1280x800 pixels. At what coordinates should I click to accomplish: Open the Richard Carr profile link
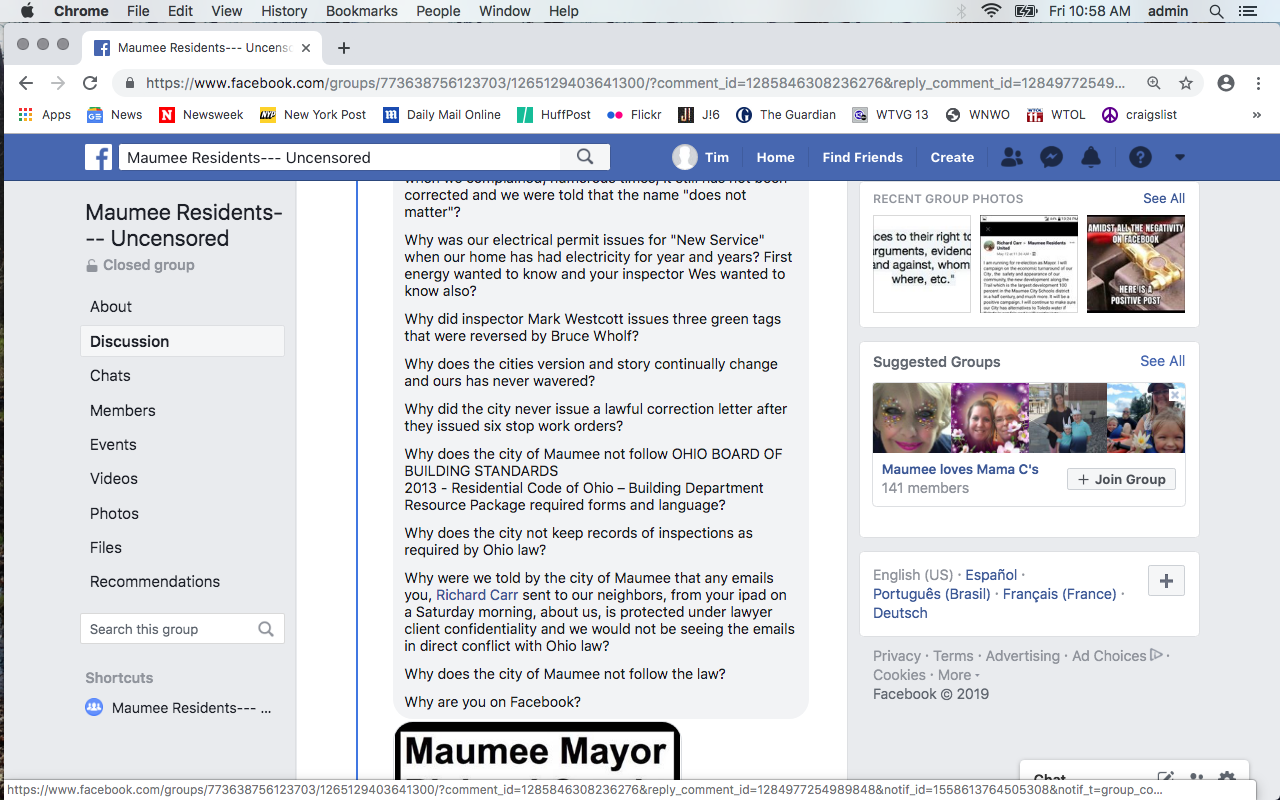point(477,595)
